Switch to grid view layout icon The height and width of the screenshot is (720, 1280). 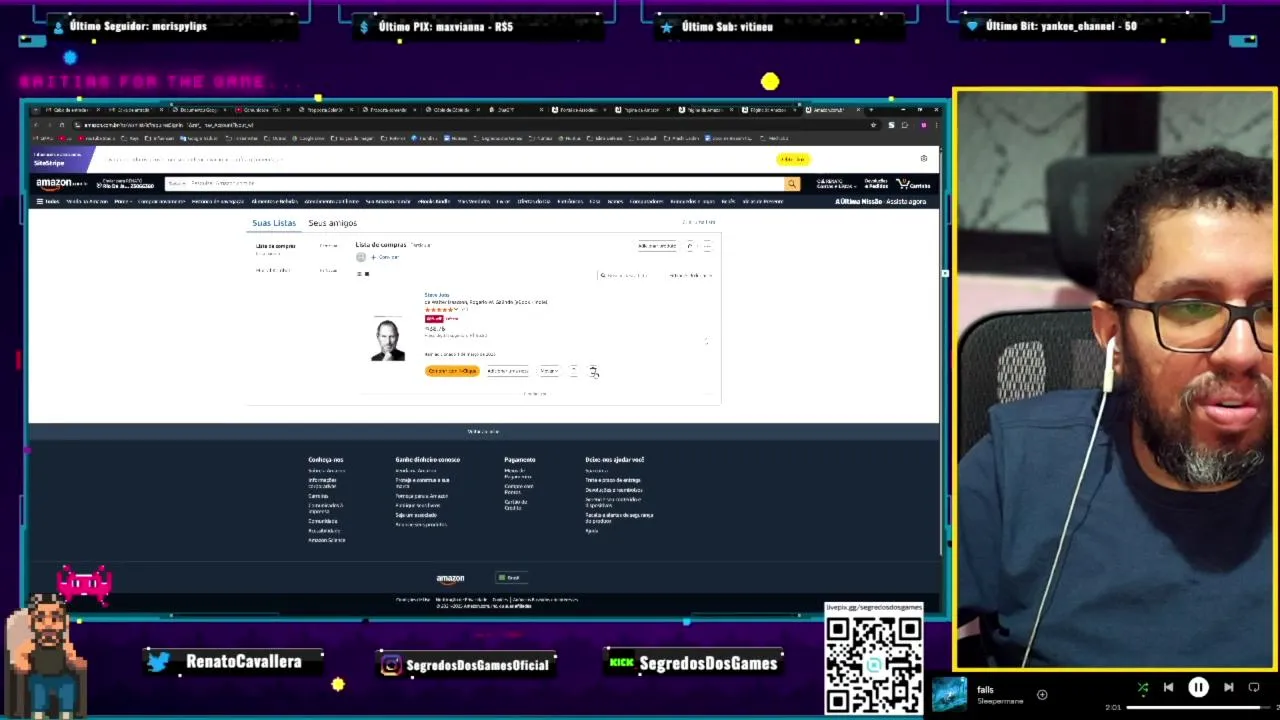(367, 274)
